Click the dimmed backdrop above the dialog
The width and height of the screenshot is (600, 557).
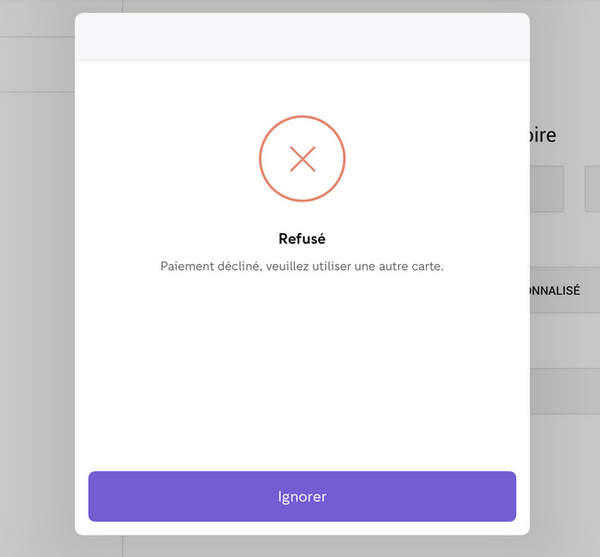[x=302, y=6]
